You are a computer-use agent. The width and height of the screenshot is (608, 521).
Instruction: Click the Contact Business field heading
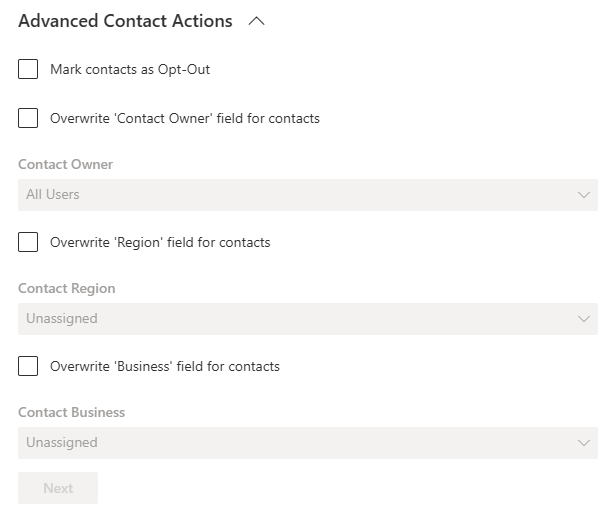pos(72,412)
